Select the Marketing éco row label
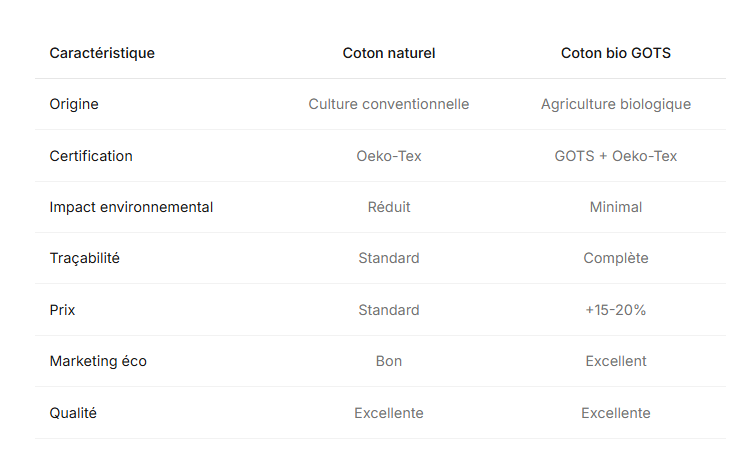This screenshot has height=469, width=747. 98,361
